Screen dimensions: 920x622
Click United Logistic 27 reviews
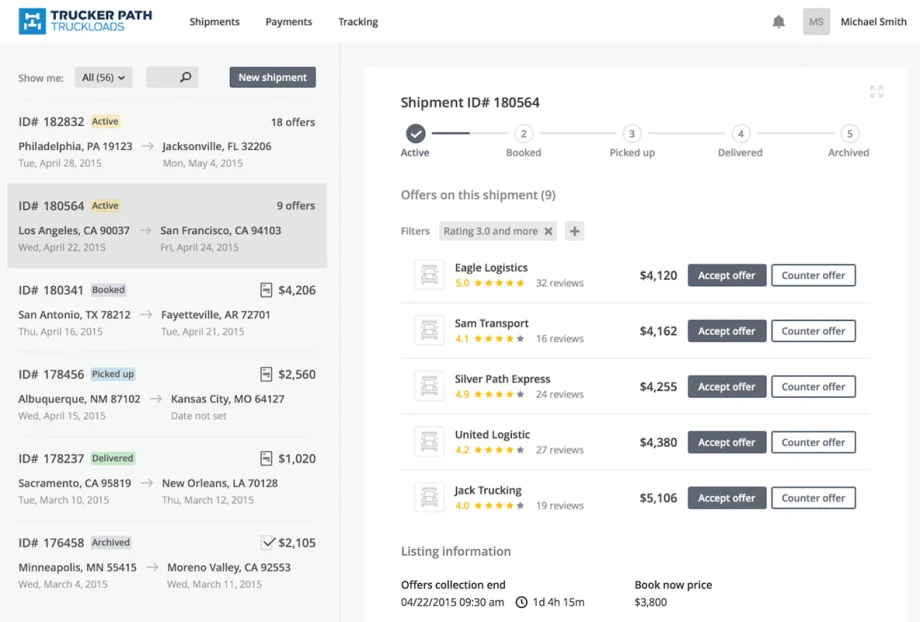(x=560, y=450)
